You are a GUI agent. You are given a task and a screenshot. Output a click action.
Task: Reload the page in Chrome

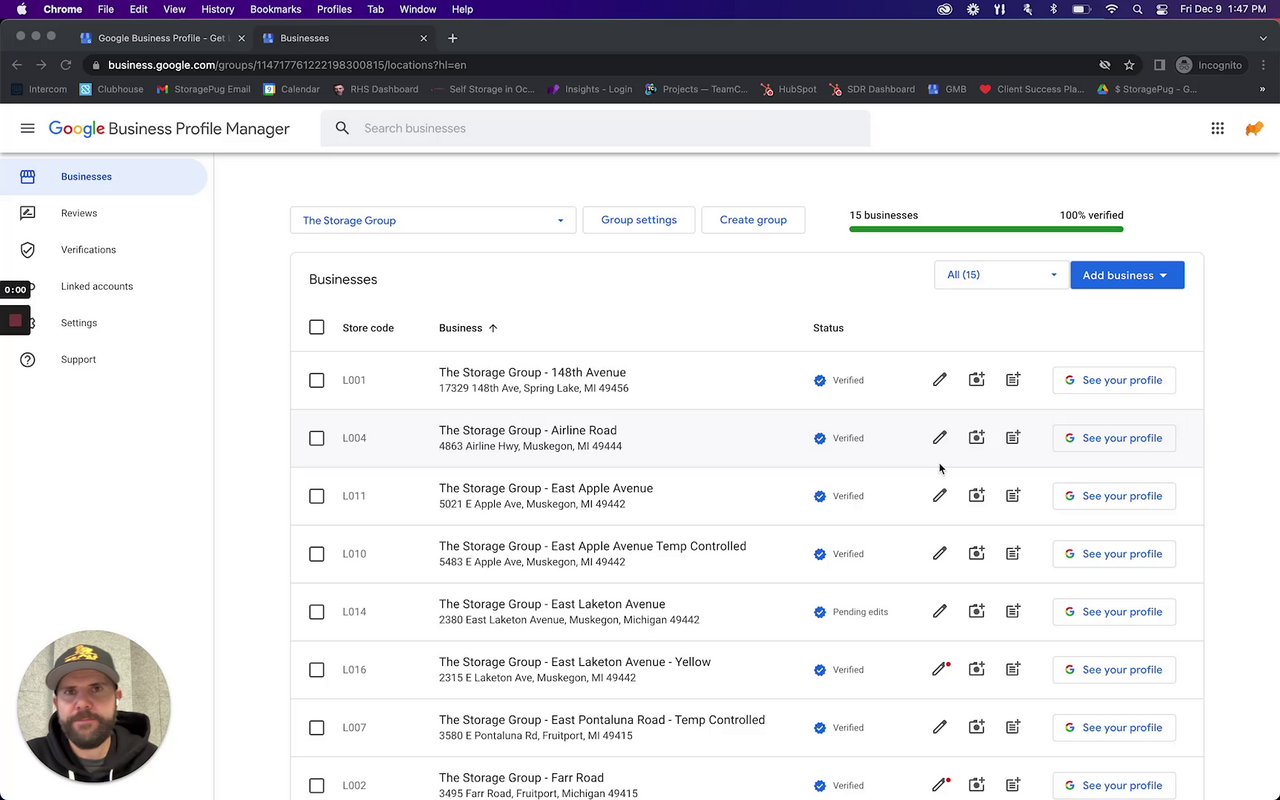tap(66, 65)
